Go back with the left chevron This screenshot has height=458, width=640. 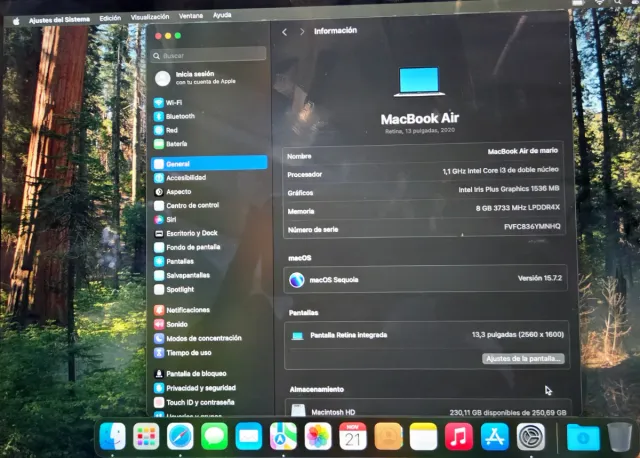284,32
